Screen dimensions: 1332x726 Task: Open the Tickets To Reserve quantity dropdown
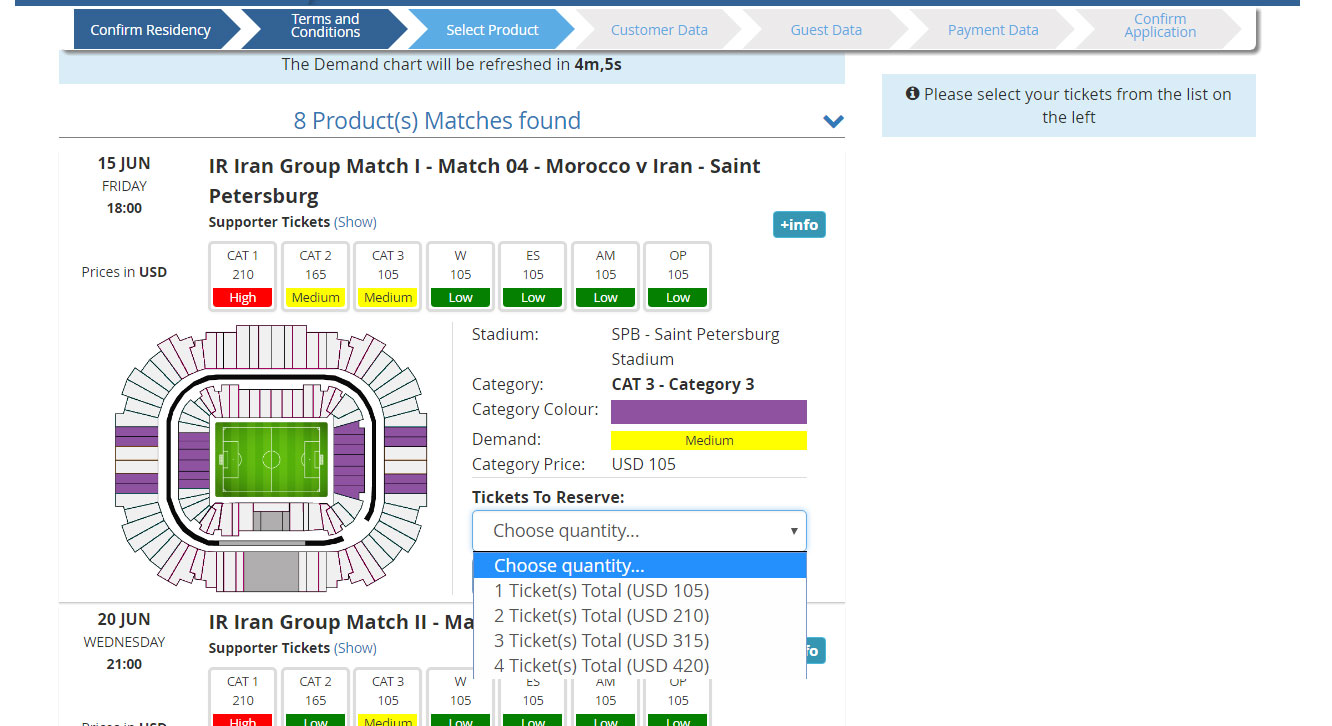click(639, 531)
